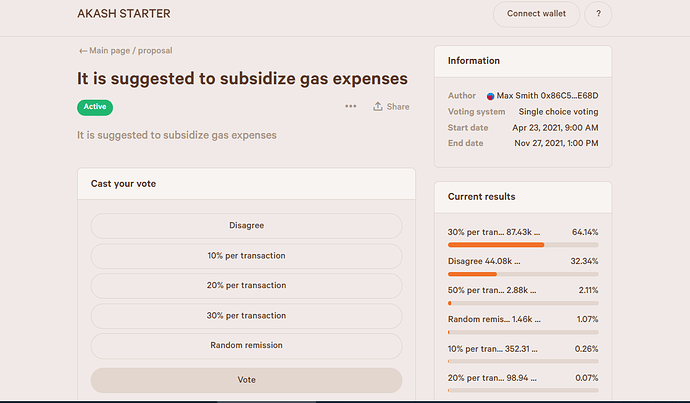Select the Random remission option
The image size is (690, 403).
coord(246,346)
